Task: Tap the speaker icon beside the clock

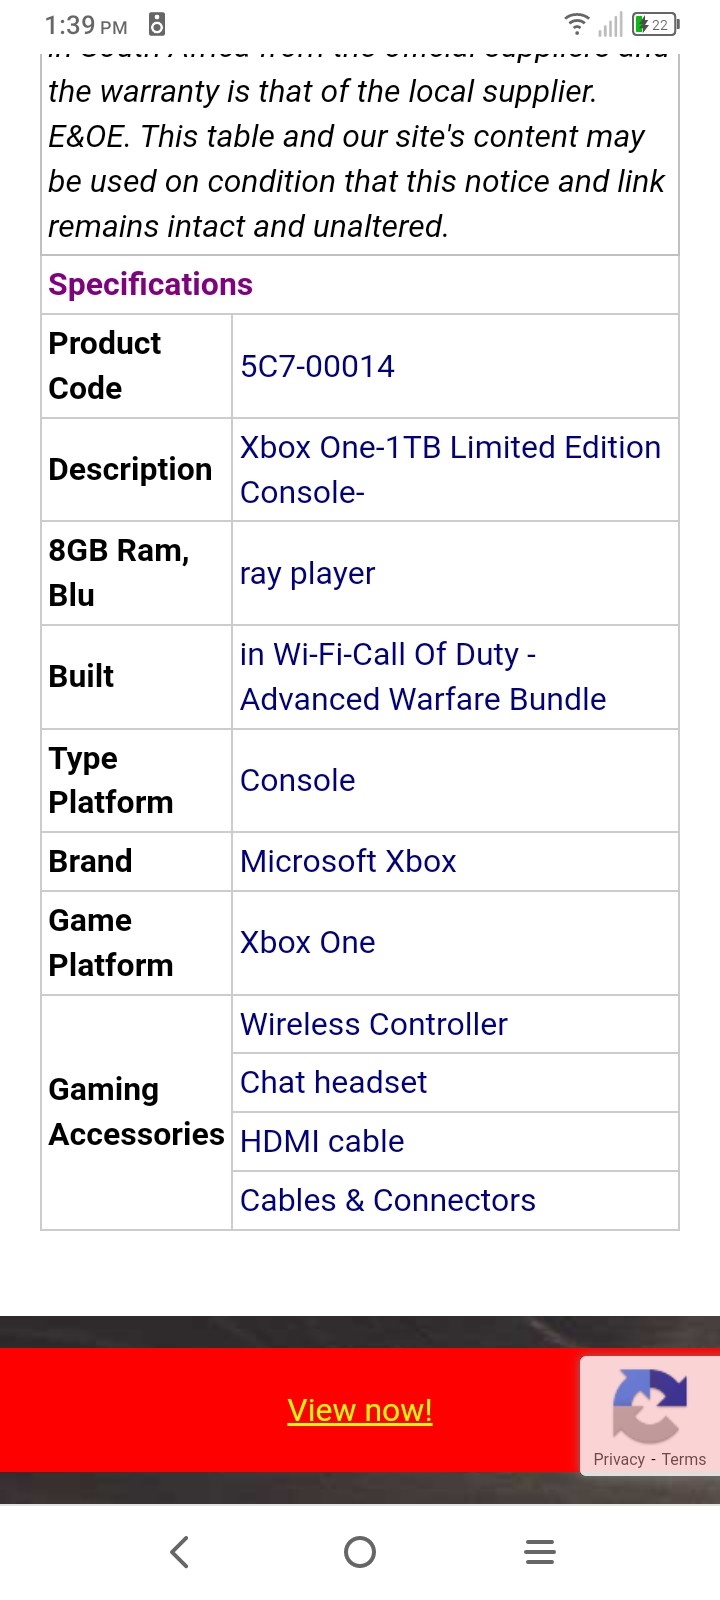Action: (x=157, y=24)
